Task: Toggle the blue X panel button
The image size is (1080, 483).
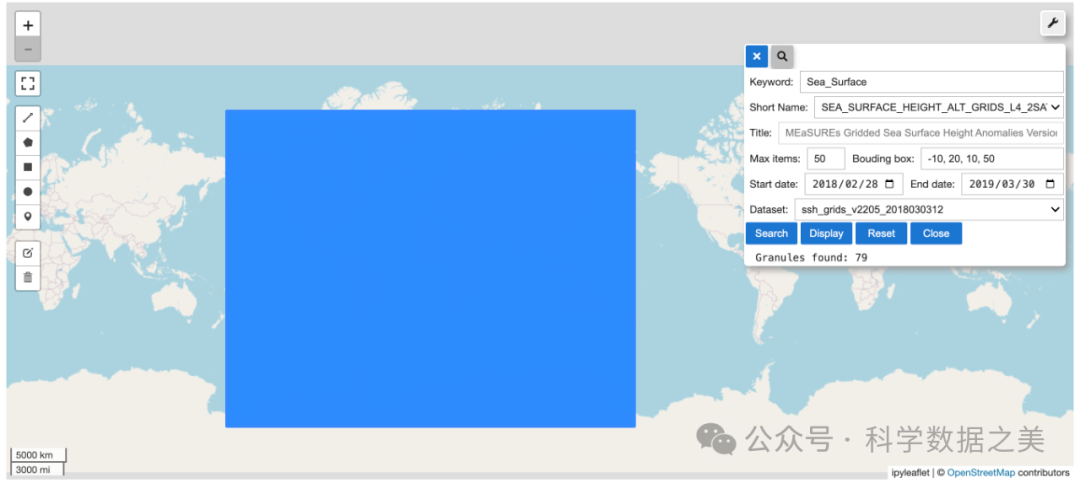Action: [757, 57]
